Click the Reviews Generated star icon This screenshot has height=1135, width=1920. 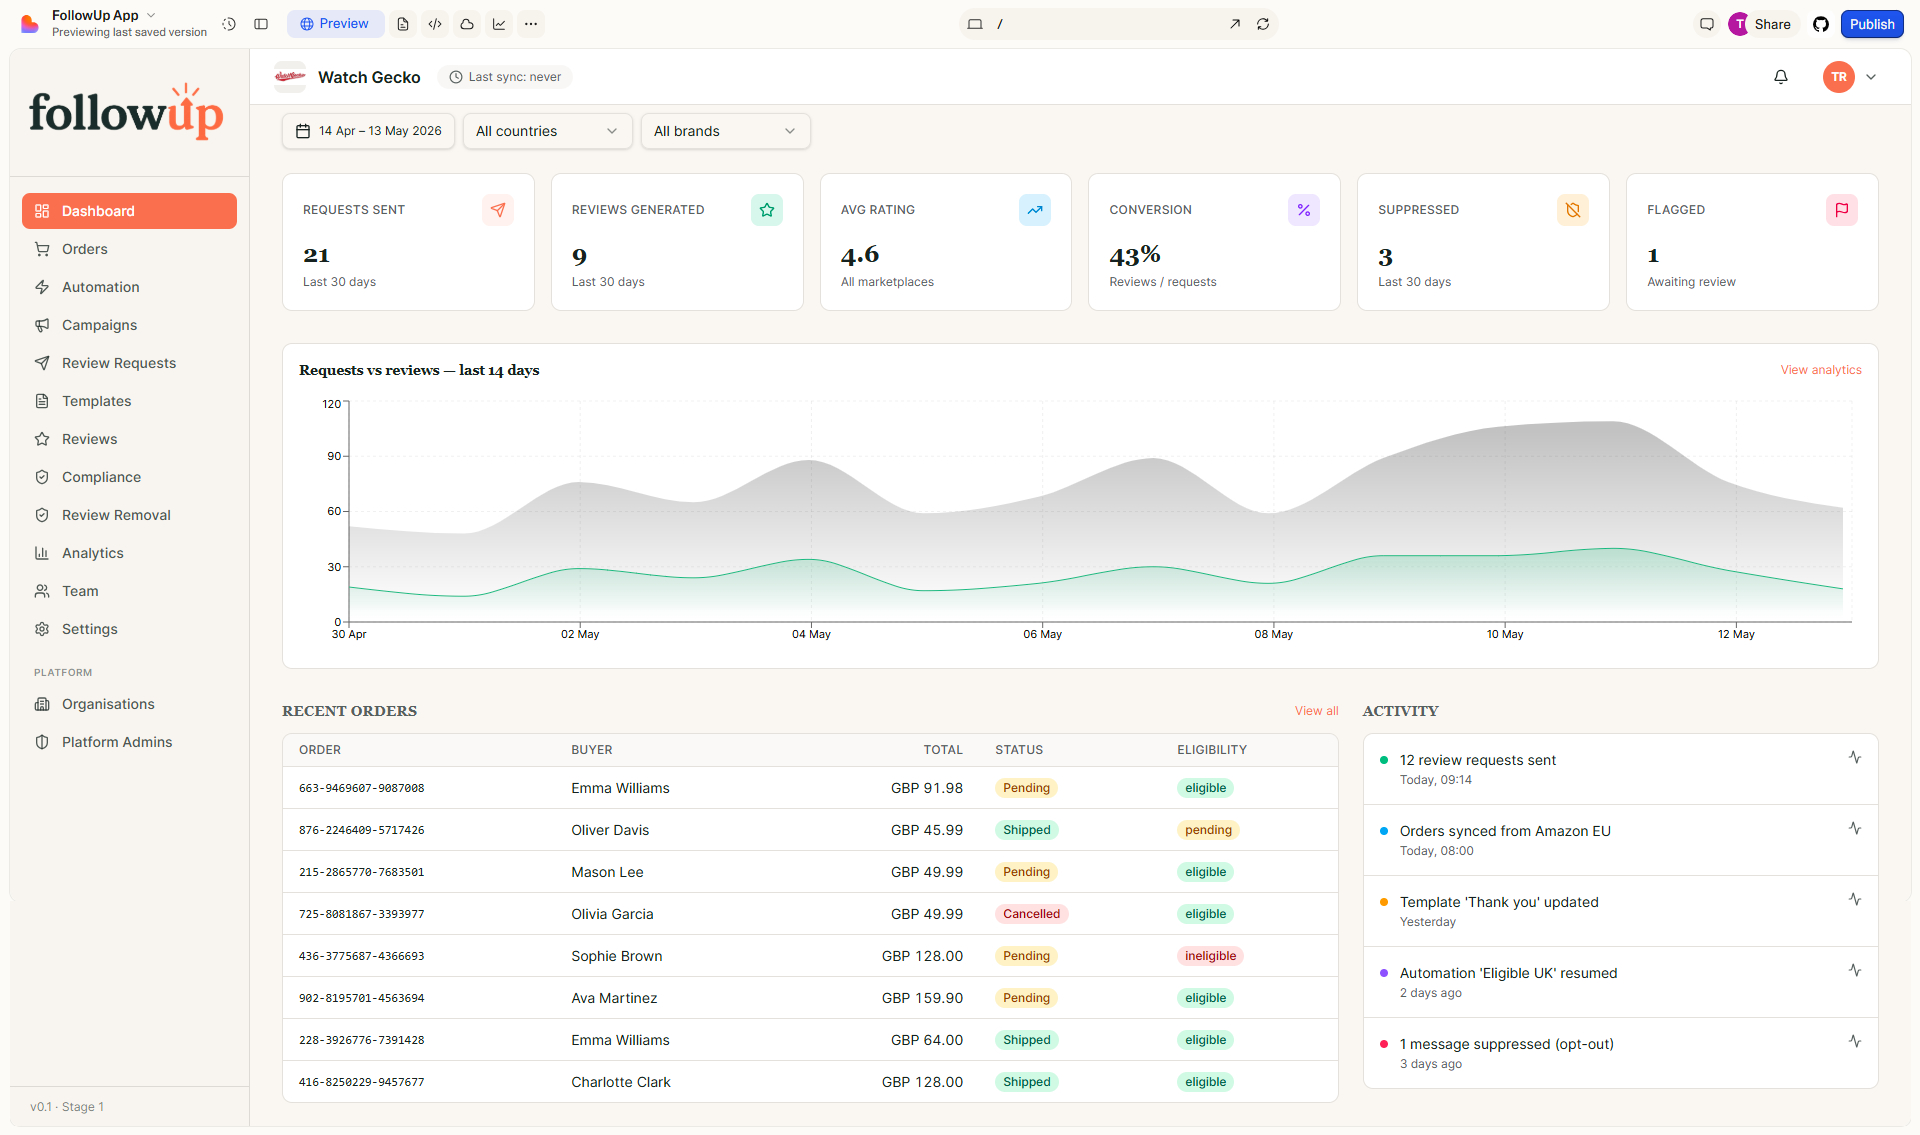click(767, 210)
